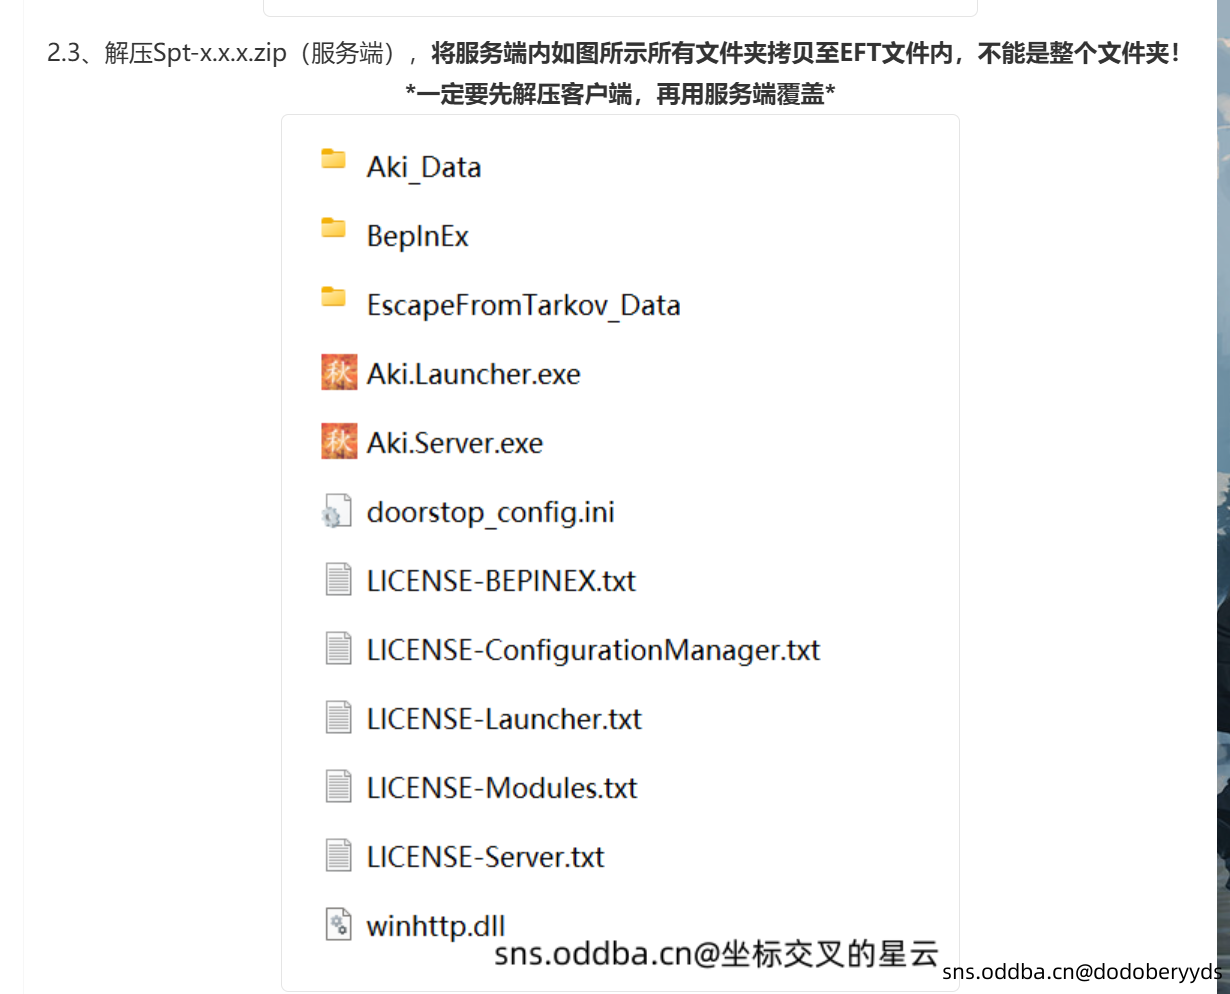Click the BepInEx folder icon

pos(333,228)
